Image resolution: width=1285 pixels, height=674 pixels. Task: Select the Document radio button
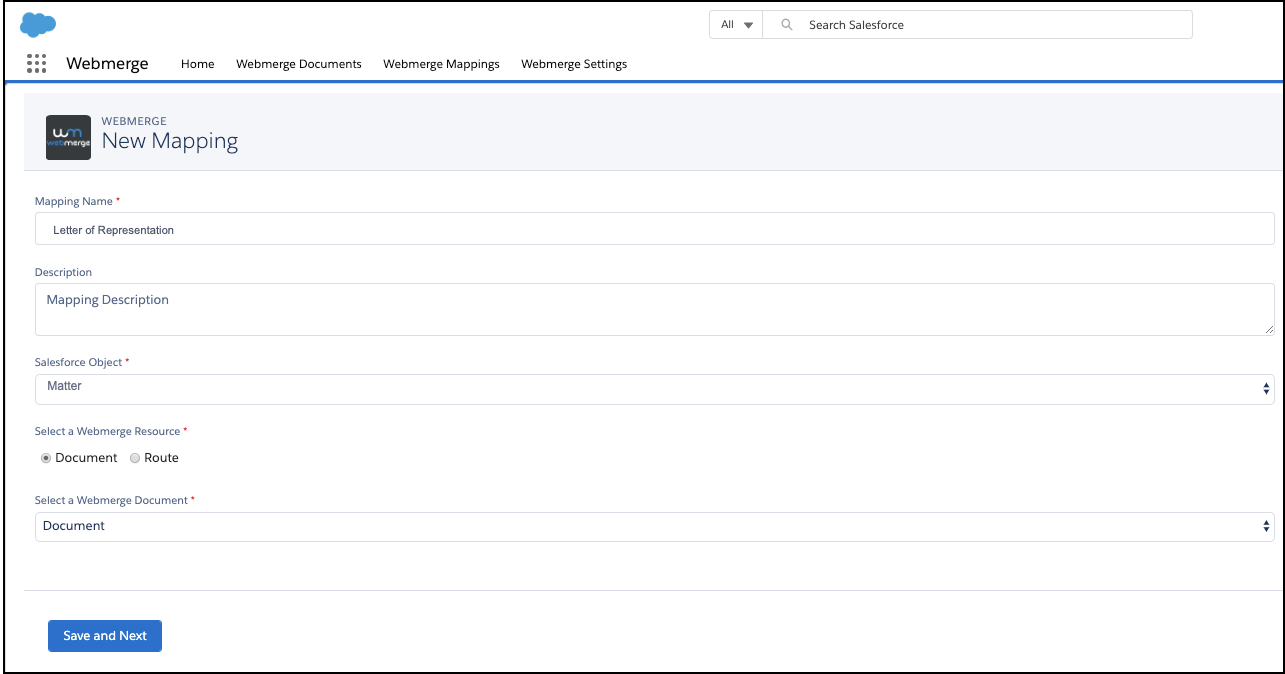[x=46, y=458]
